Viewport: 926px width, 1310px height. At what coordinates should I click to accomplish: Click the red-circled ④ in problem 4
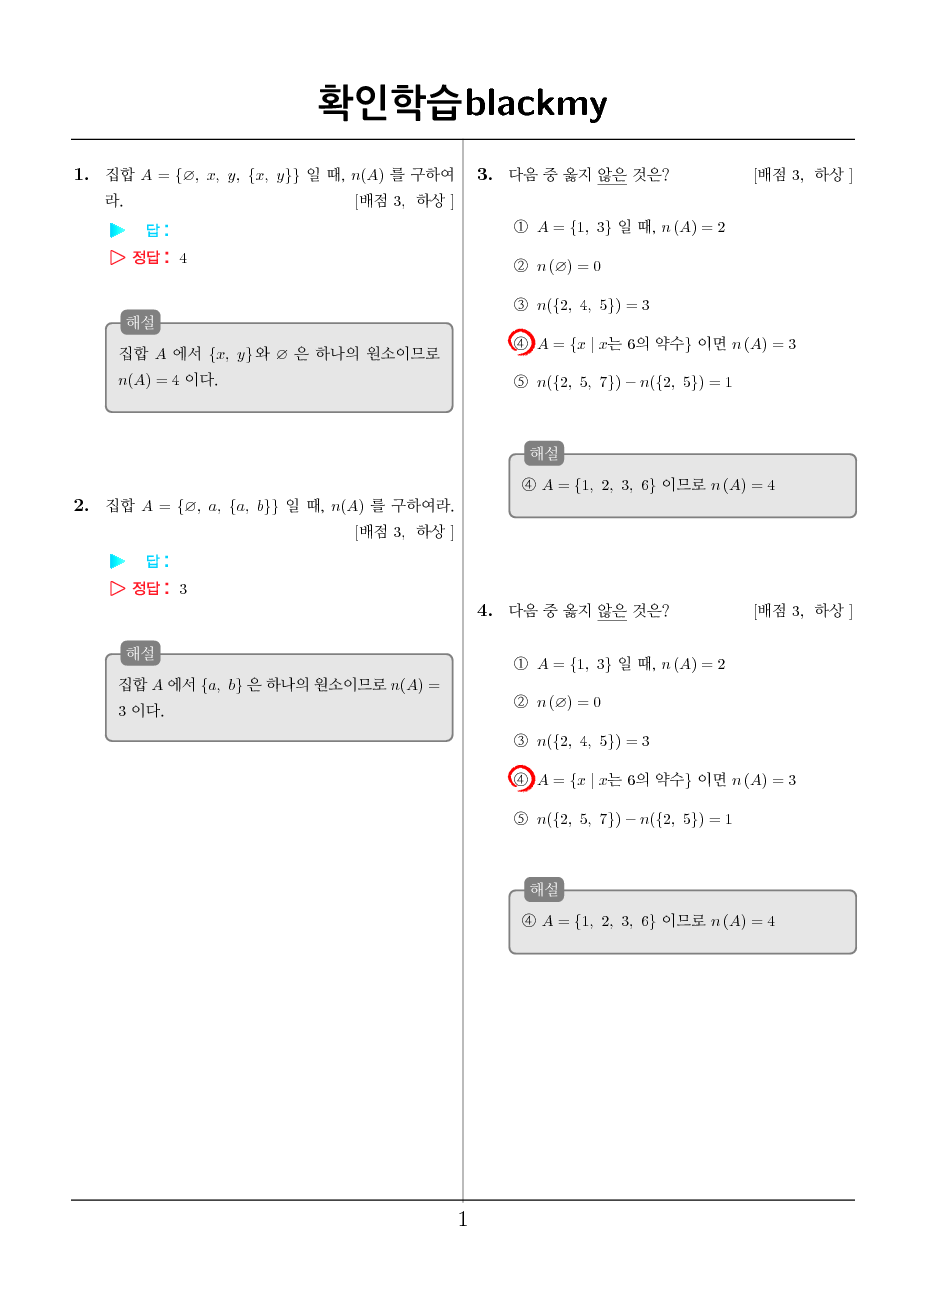[x=521, y=779]
